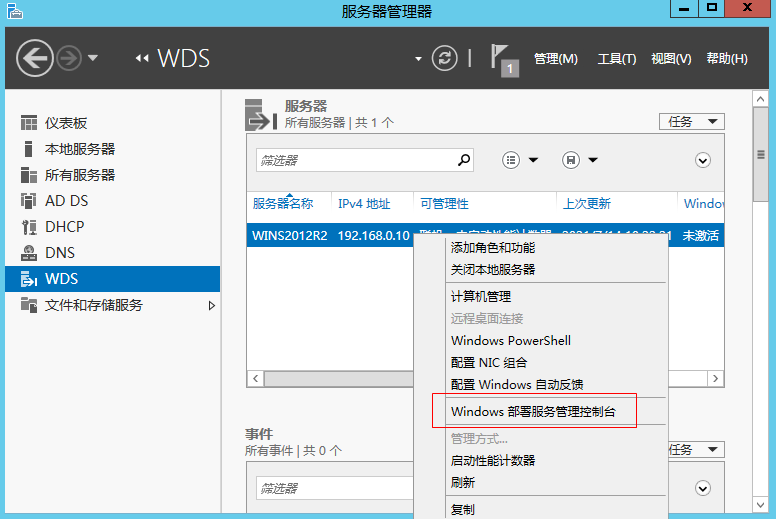The height and width of the screenshot is (519, 776).
Task: Choose Windows PowerShell from context menu
Action: [511, 340]
